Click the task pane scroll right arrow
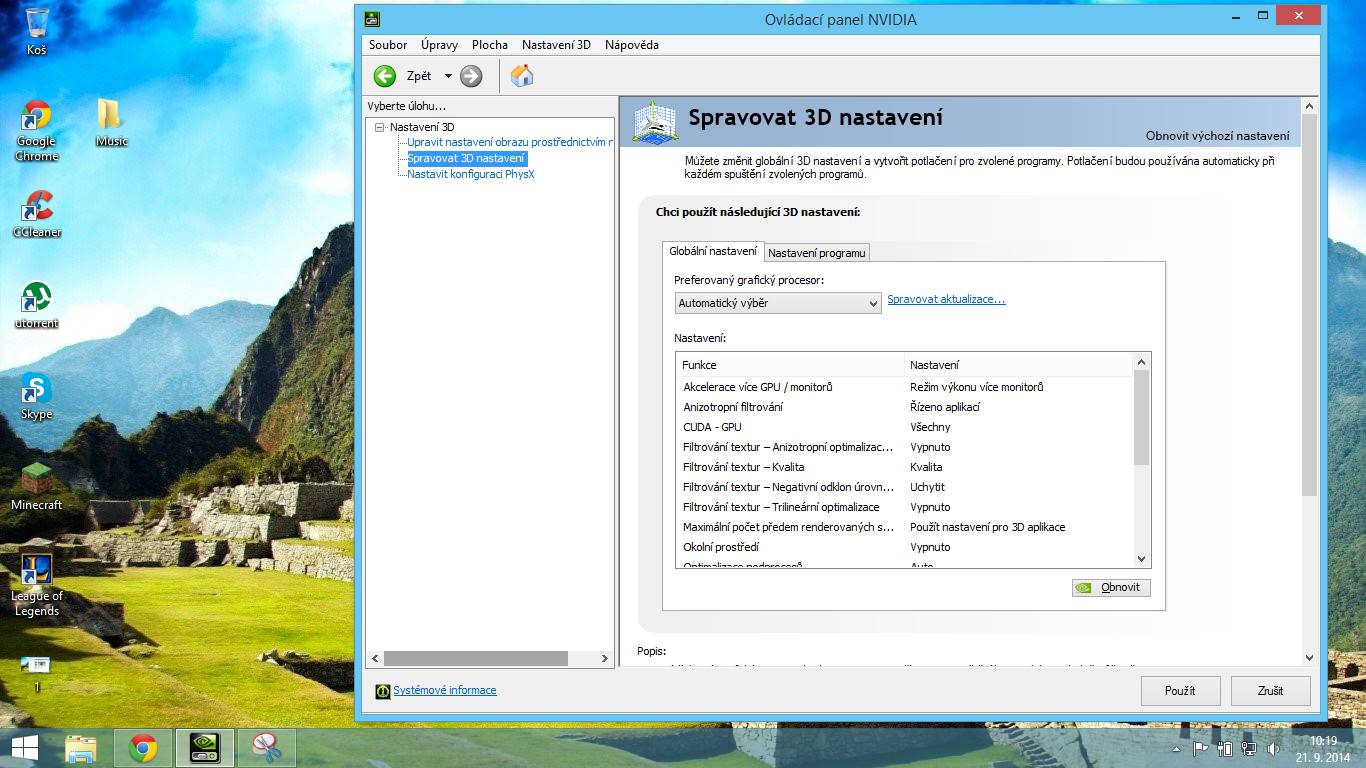Viewport: 1366px width, 768px height. coord(604,658)
